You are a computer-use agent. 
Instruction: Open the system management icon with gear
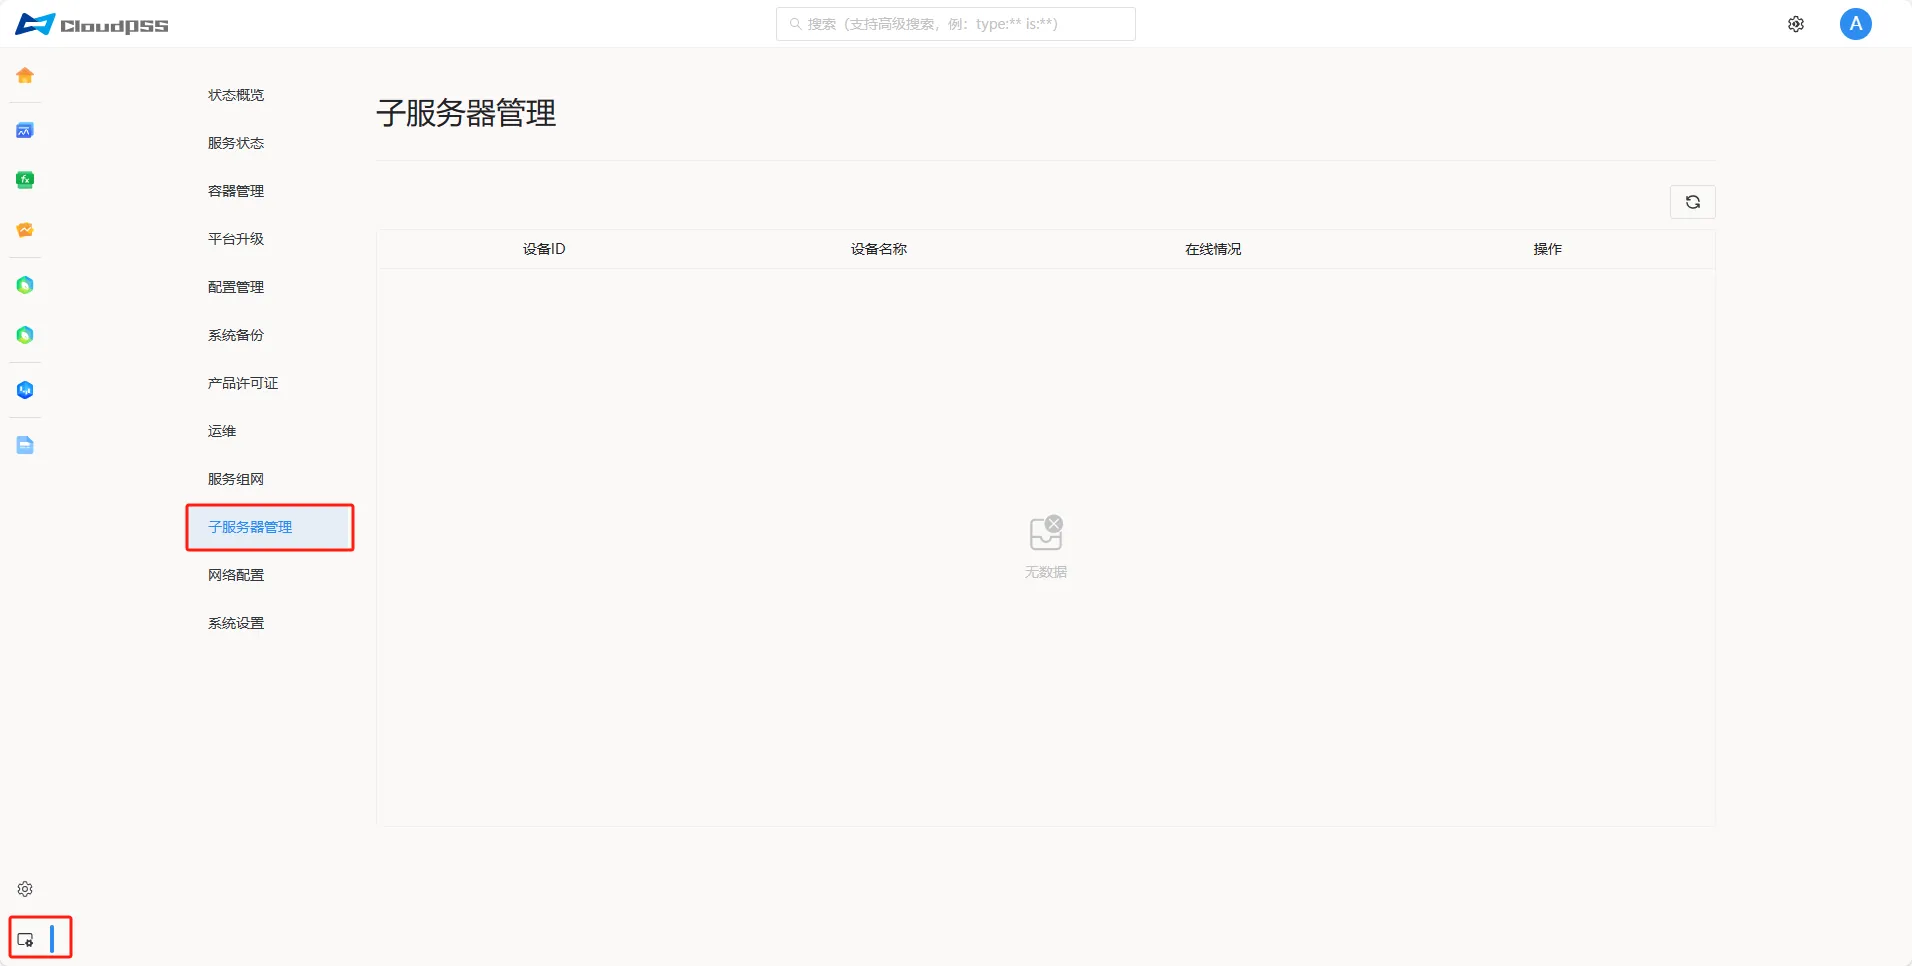[26, 939]
